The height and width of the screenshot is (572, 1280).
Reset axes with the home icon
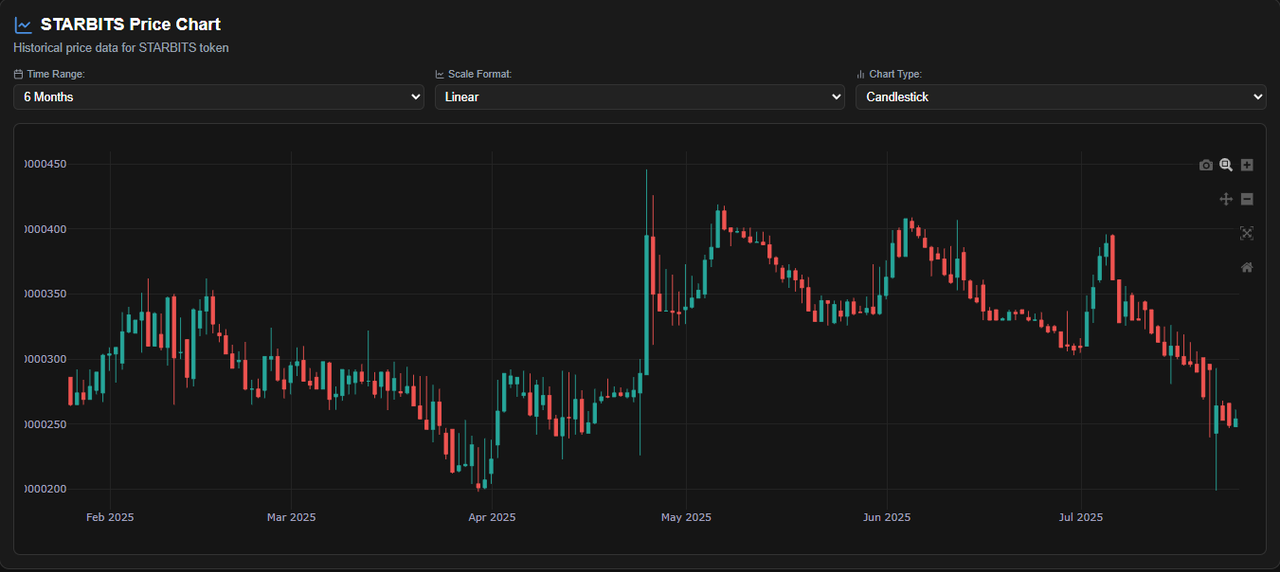(1247, 267)
